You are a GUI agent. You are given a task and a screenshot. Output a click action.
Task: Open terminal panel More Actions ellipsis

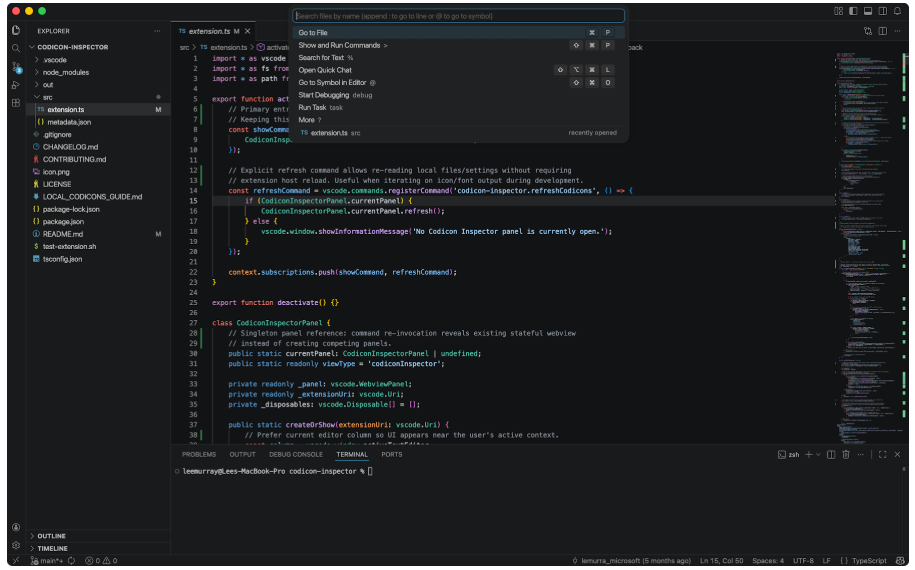[x=861, y=454]
